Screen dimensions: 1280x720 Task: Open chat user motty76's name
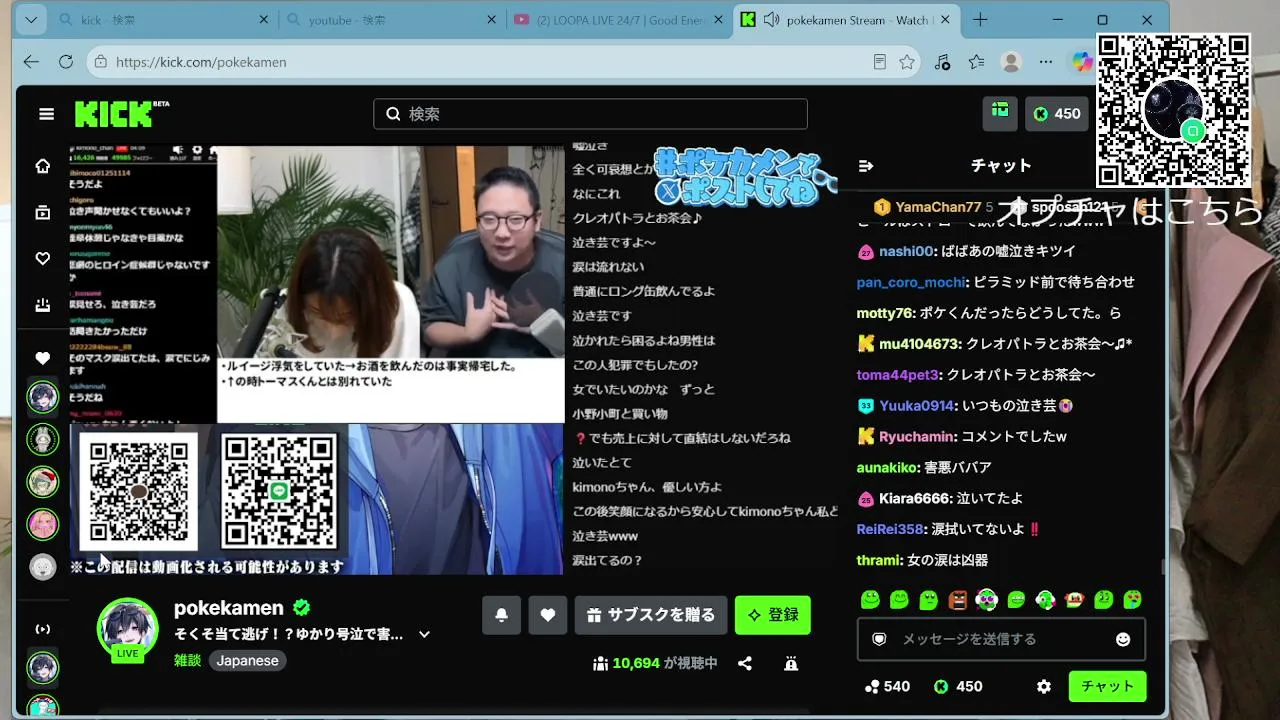(885, 313)
